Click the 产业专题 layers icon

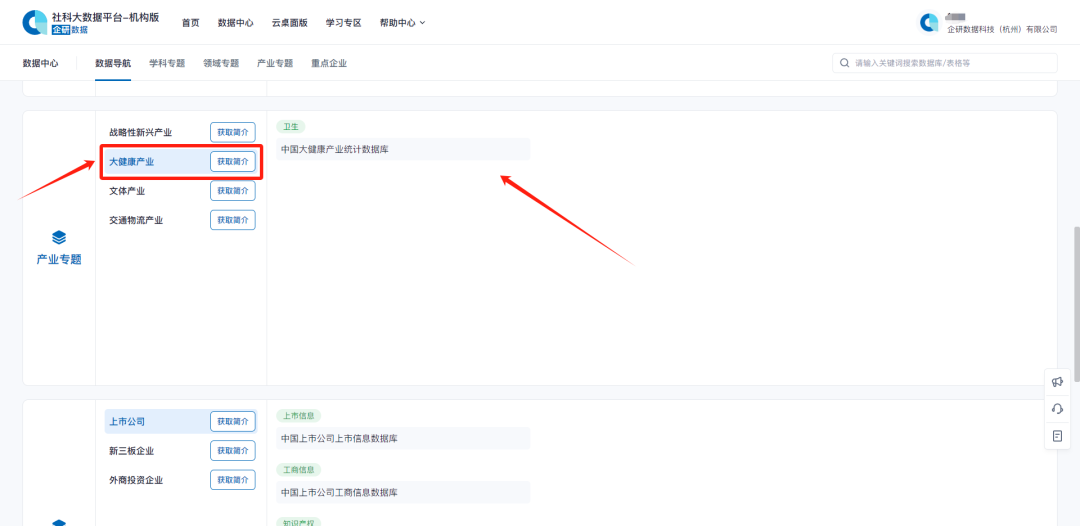click(59, 238)
